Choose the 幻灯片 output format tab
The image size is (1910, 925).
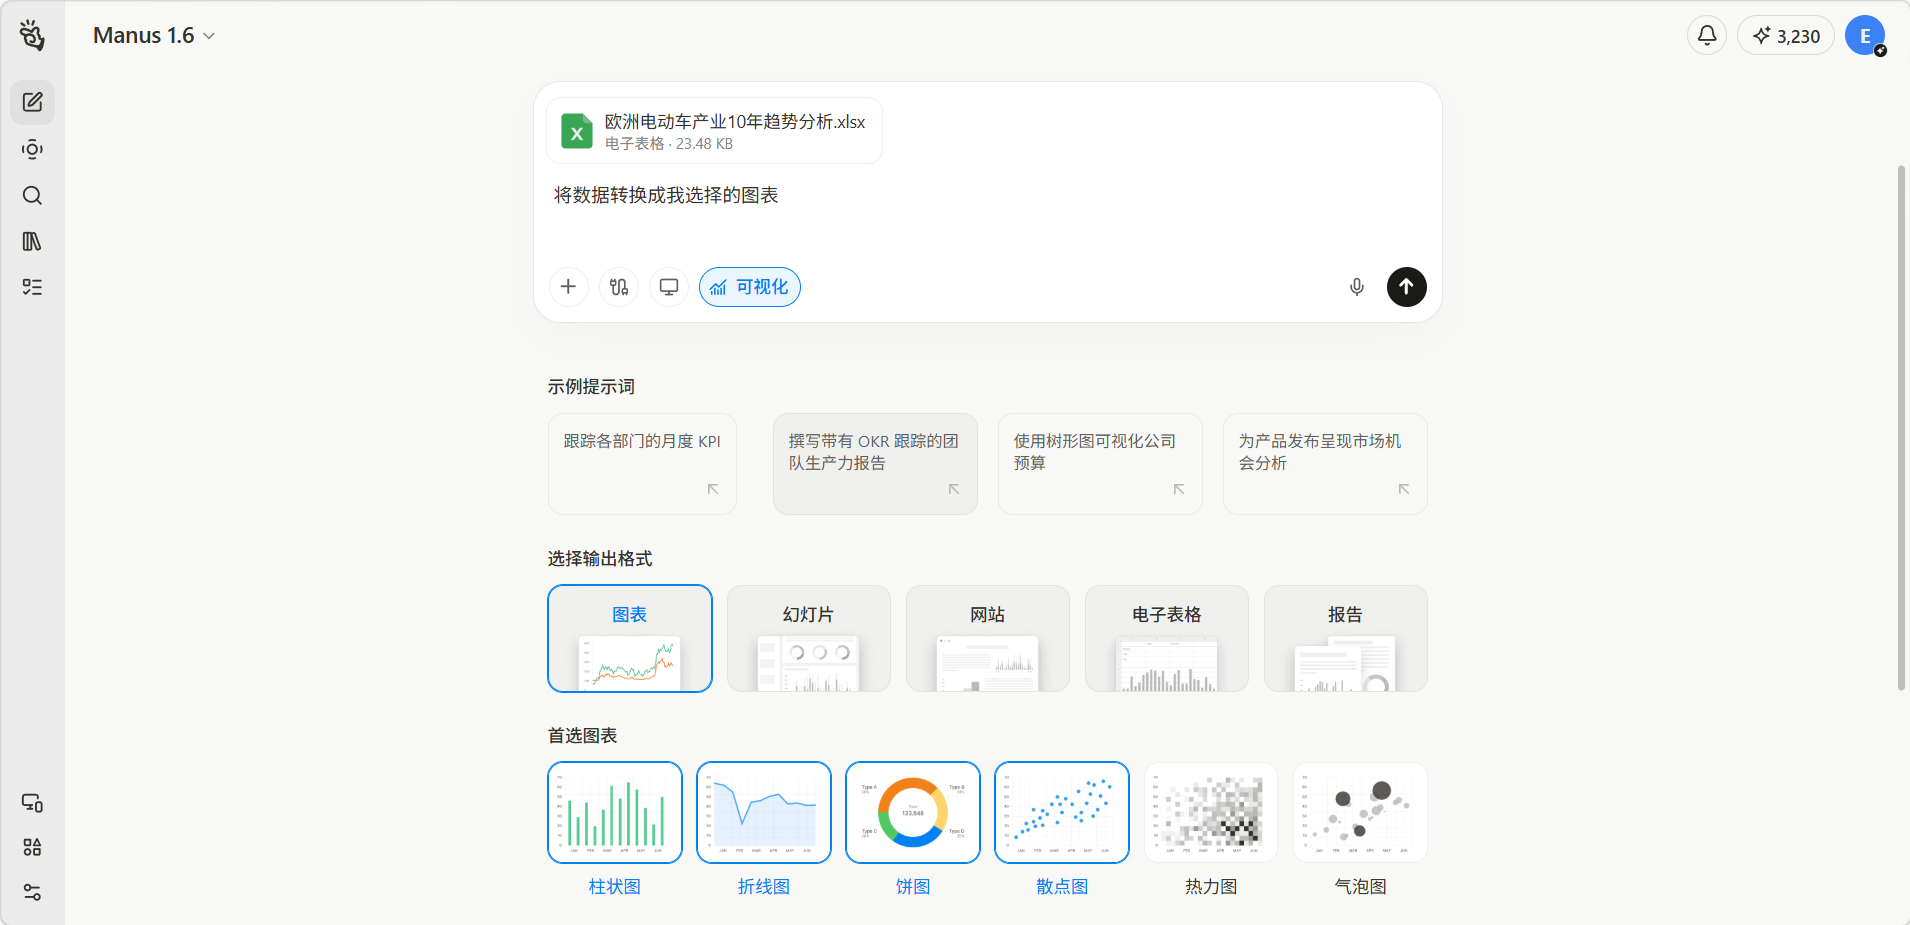(x=808, y=638)
